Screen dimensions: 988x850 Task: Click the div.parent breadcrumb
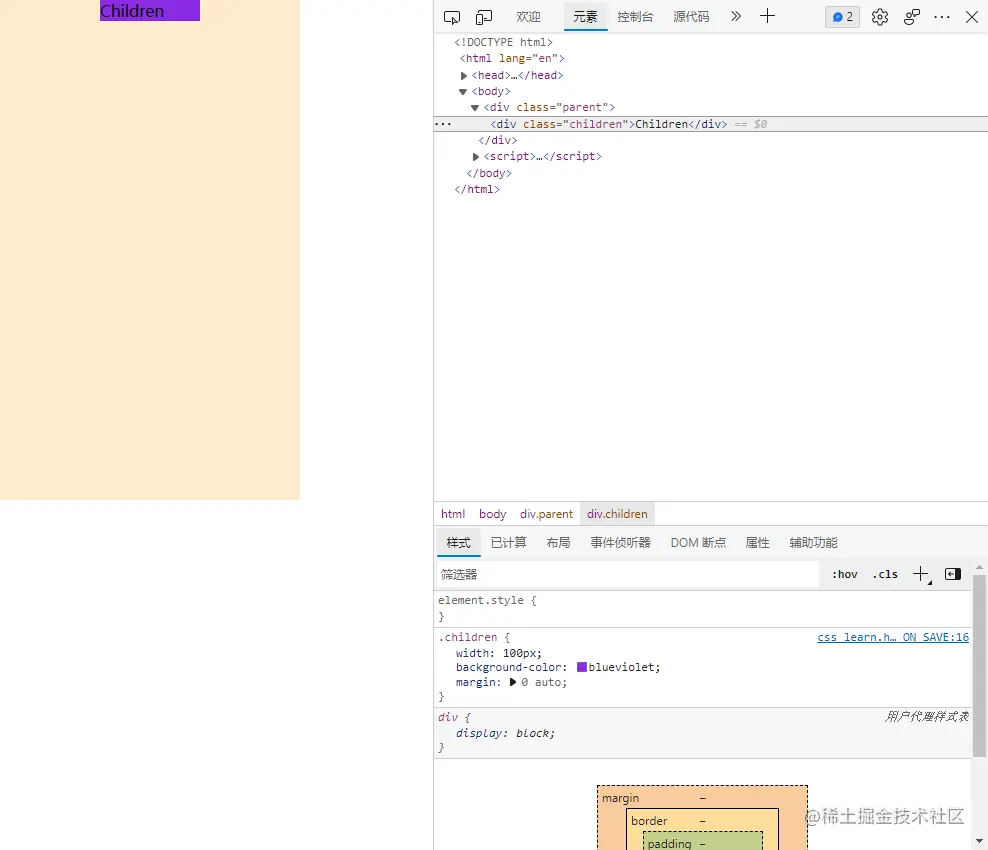click(546, 514)
